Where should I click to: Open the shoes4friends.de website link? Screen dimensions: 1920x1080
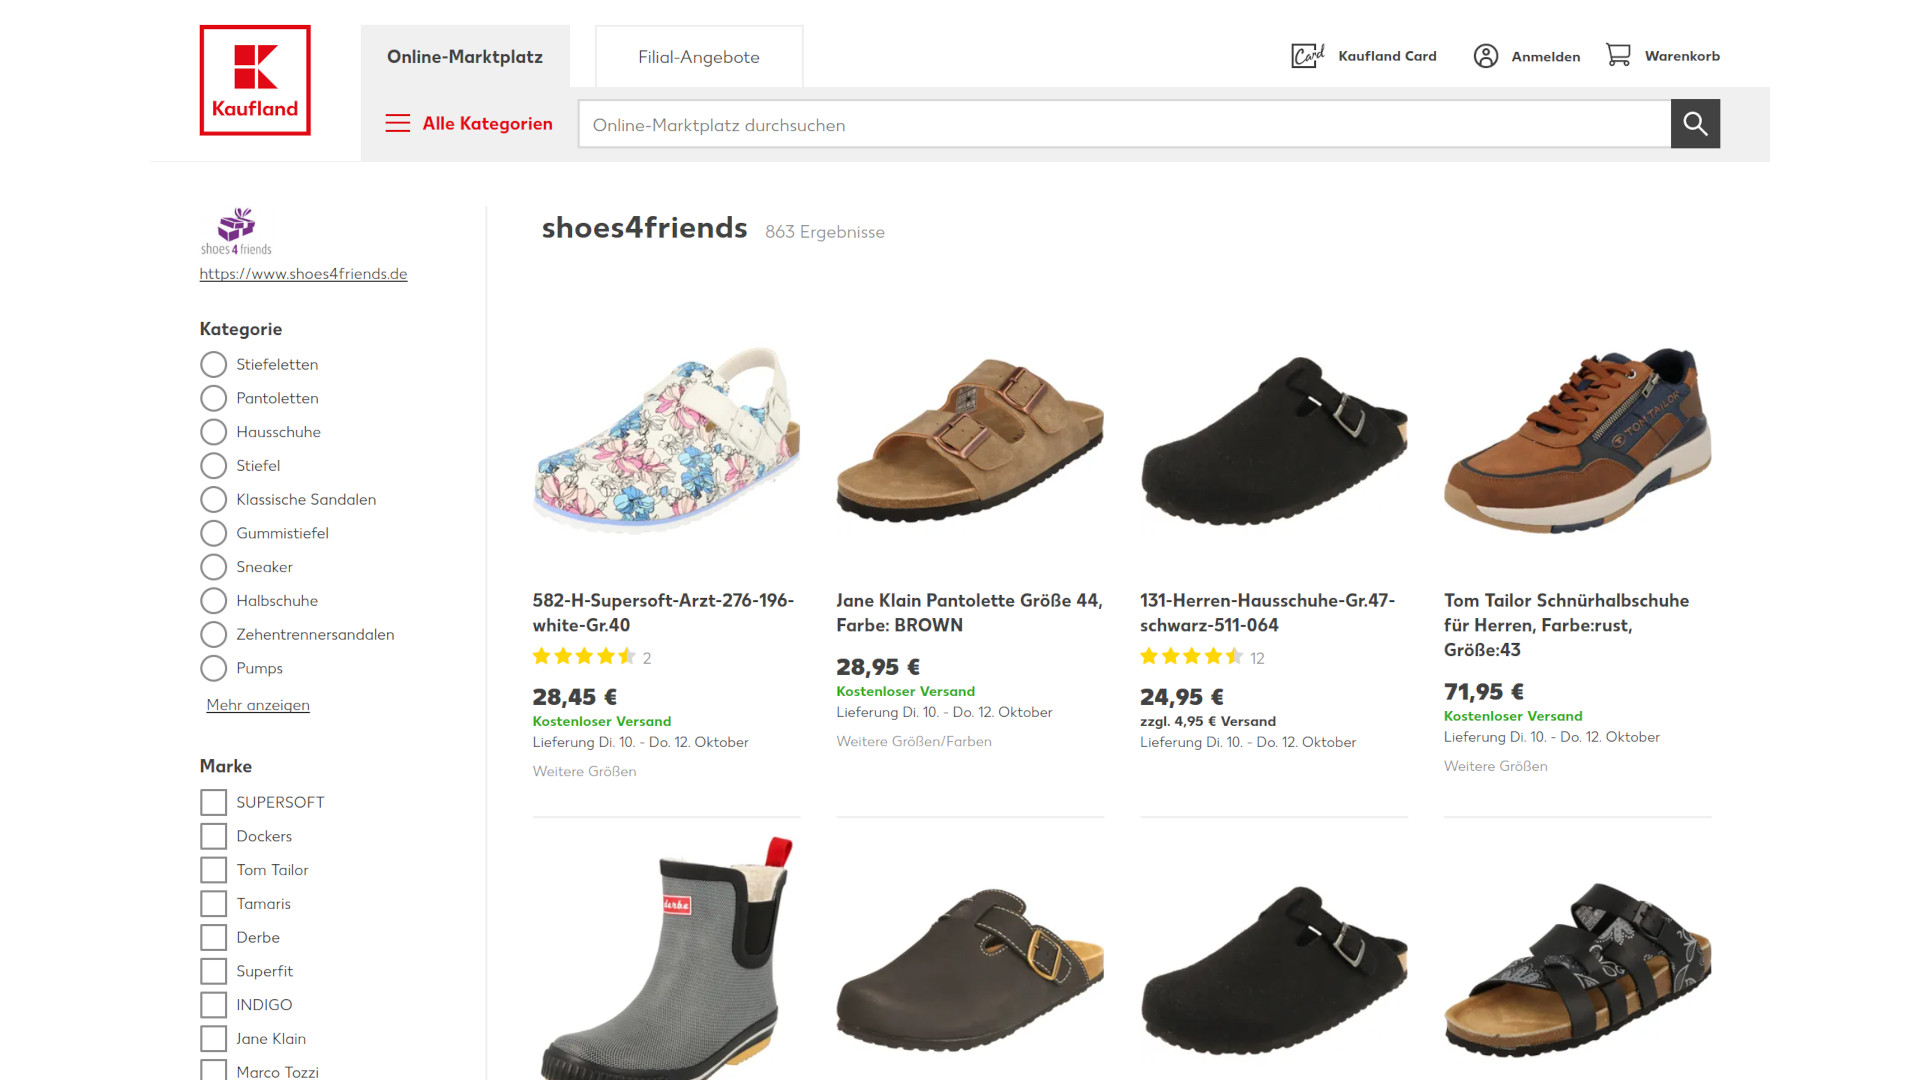(x=303, y=273)
